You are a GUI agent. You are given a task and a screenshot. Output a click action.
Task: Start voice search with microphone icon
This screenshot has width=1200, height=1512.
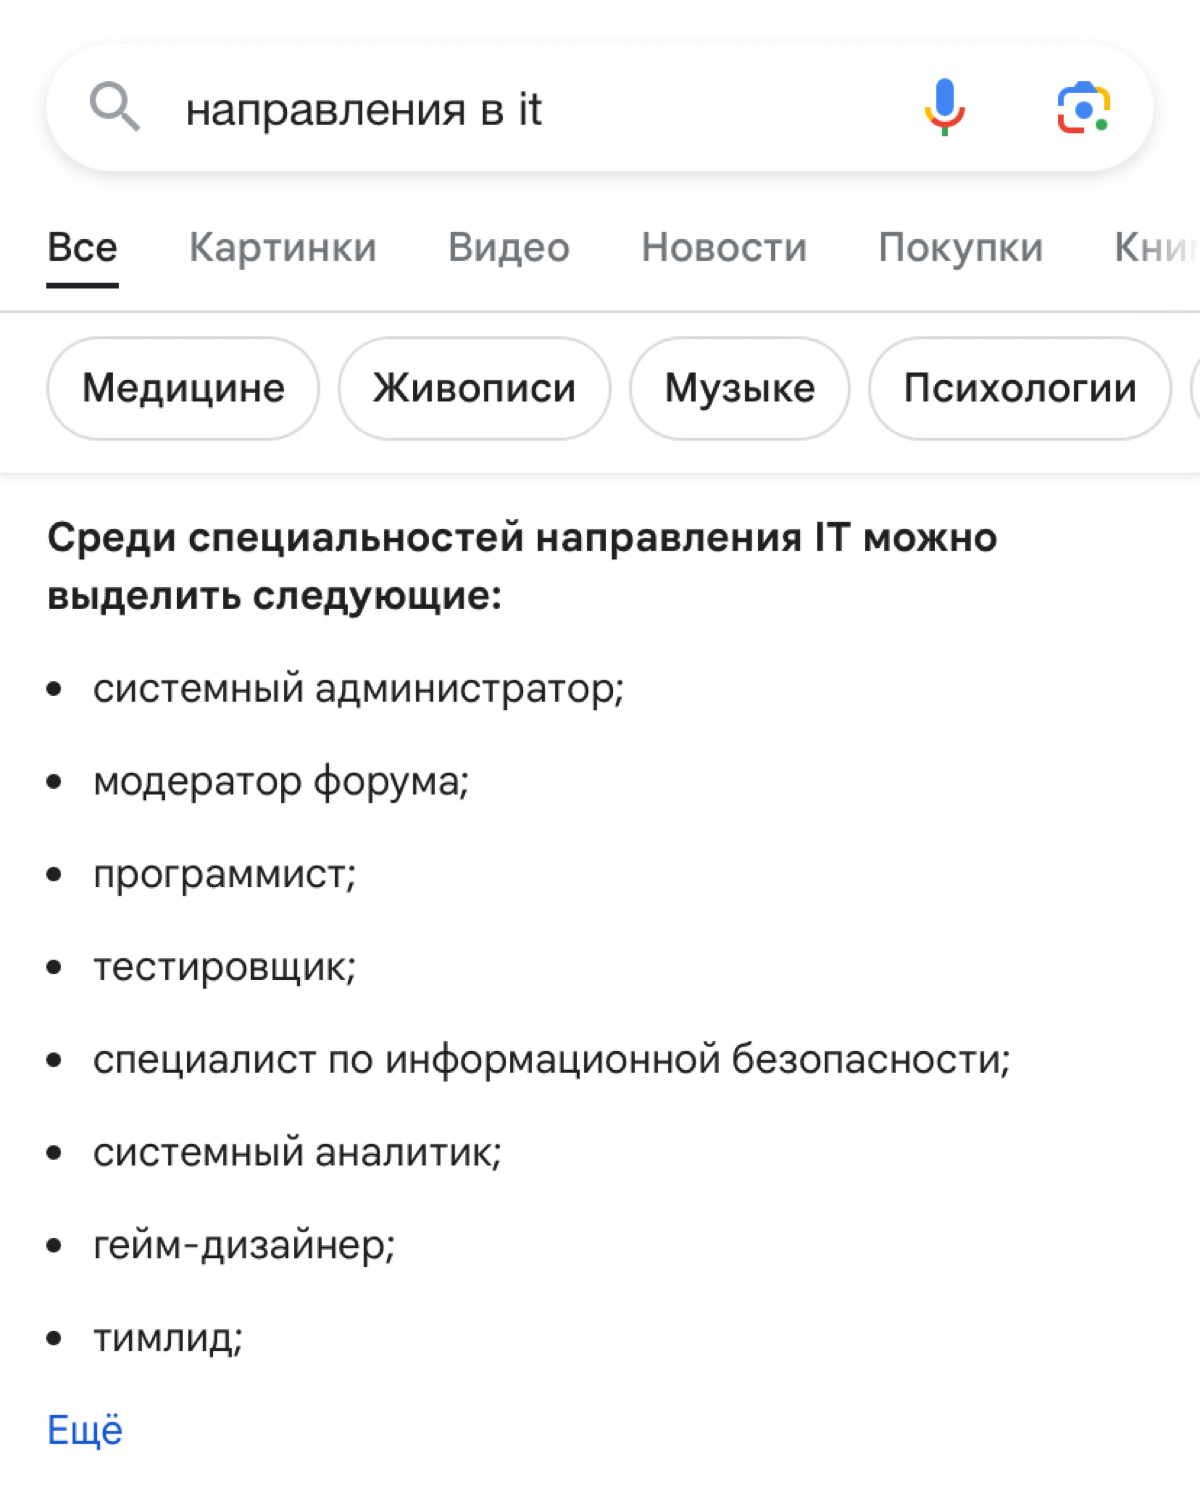tap(944, 107)
